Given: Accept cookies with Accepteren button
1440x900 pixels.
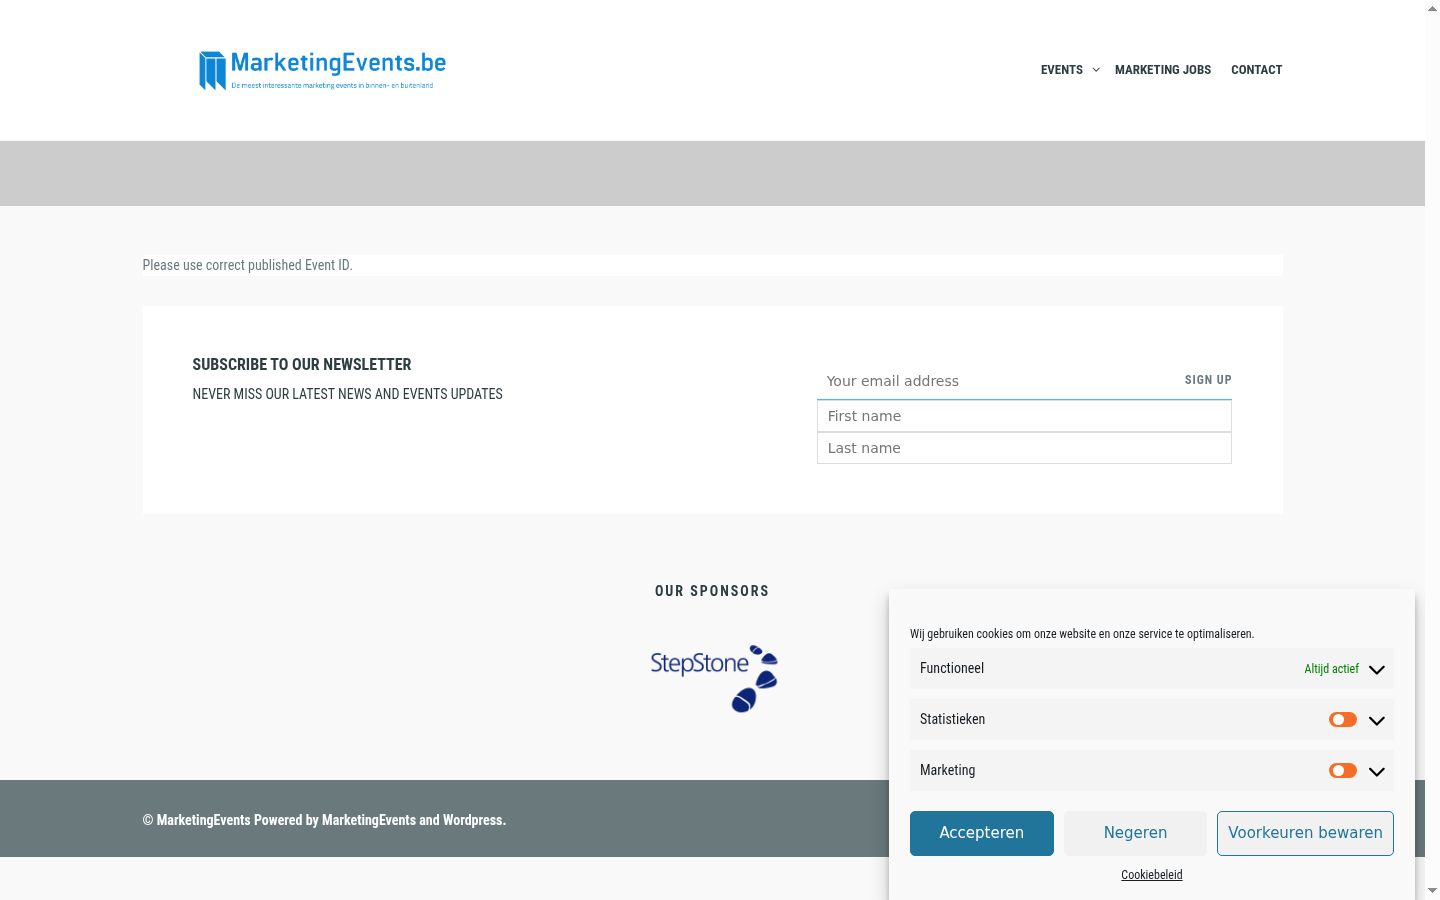Looking at the screenshot, I should pos(982,833).
